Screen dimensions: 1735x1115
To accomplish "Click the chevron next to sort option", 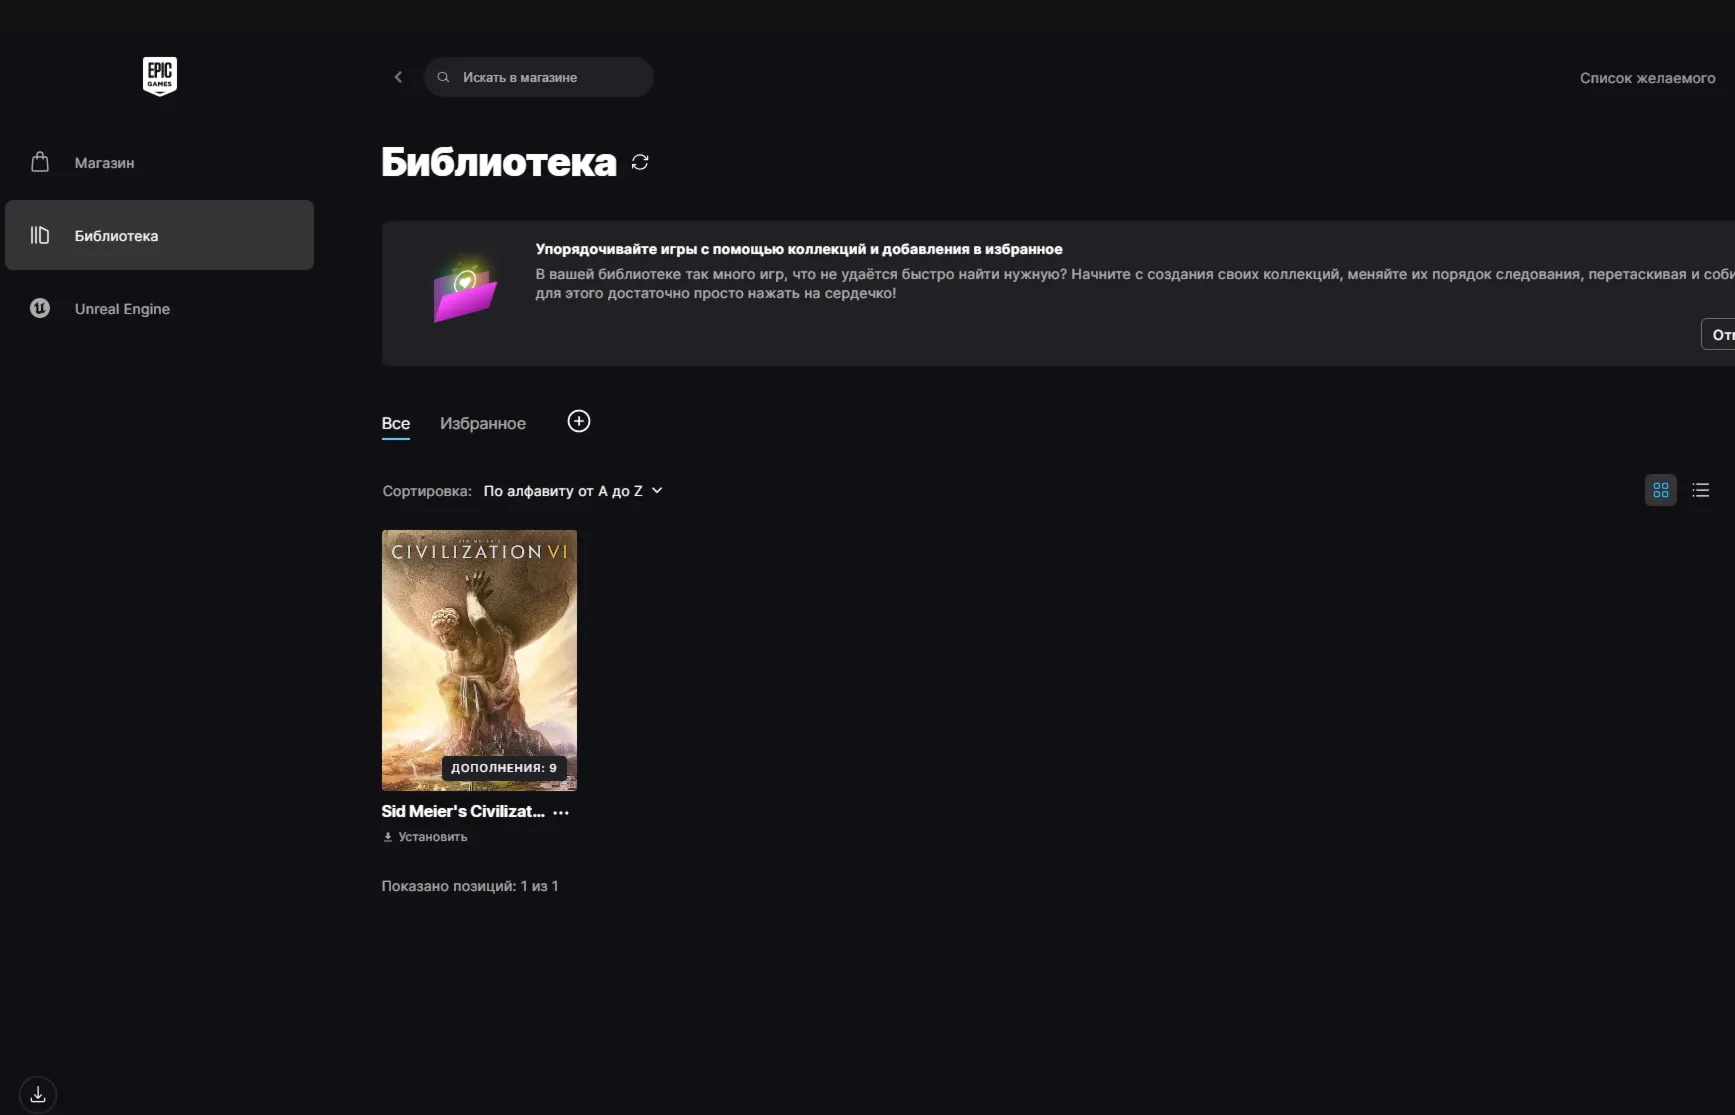I will coord(657,490).
